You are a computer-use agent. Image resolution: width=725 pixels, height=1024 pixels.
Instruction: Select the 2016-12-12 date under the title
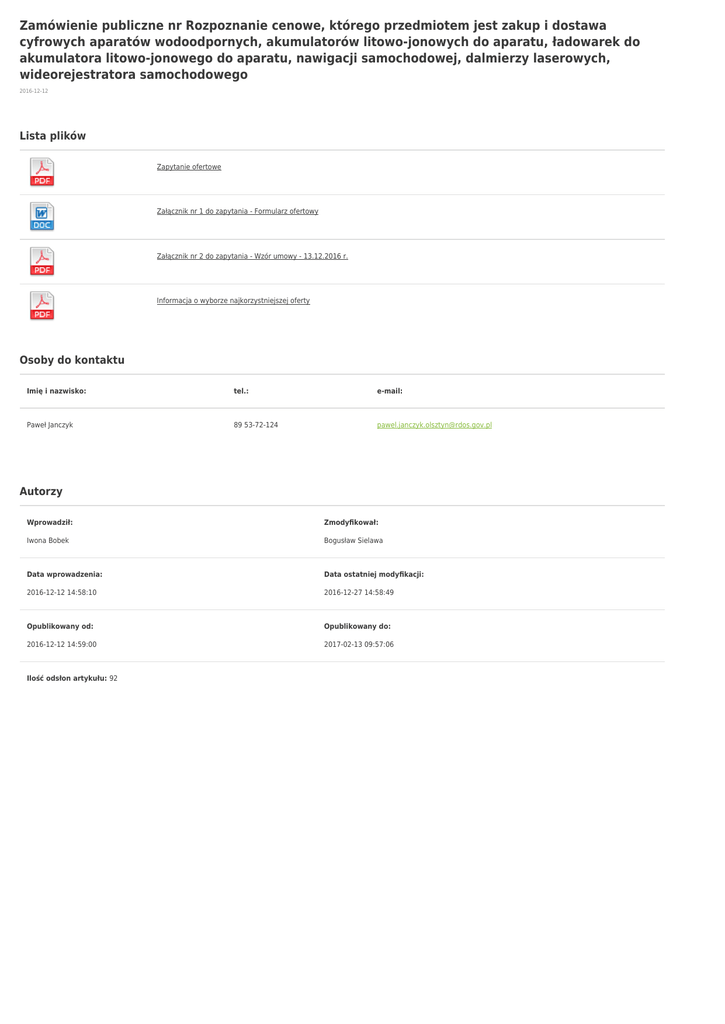34,91
